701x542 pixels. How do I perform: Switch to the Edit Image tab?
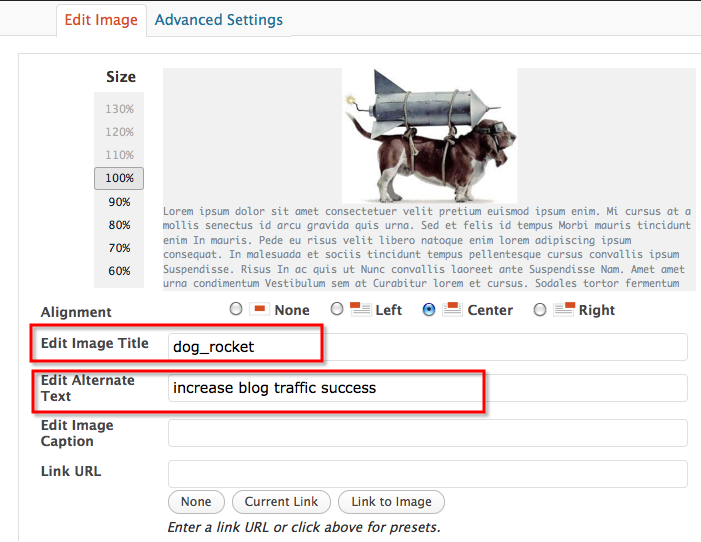101,20
